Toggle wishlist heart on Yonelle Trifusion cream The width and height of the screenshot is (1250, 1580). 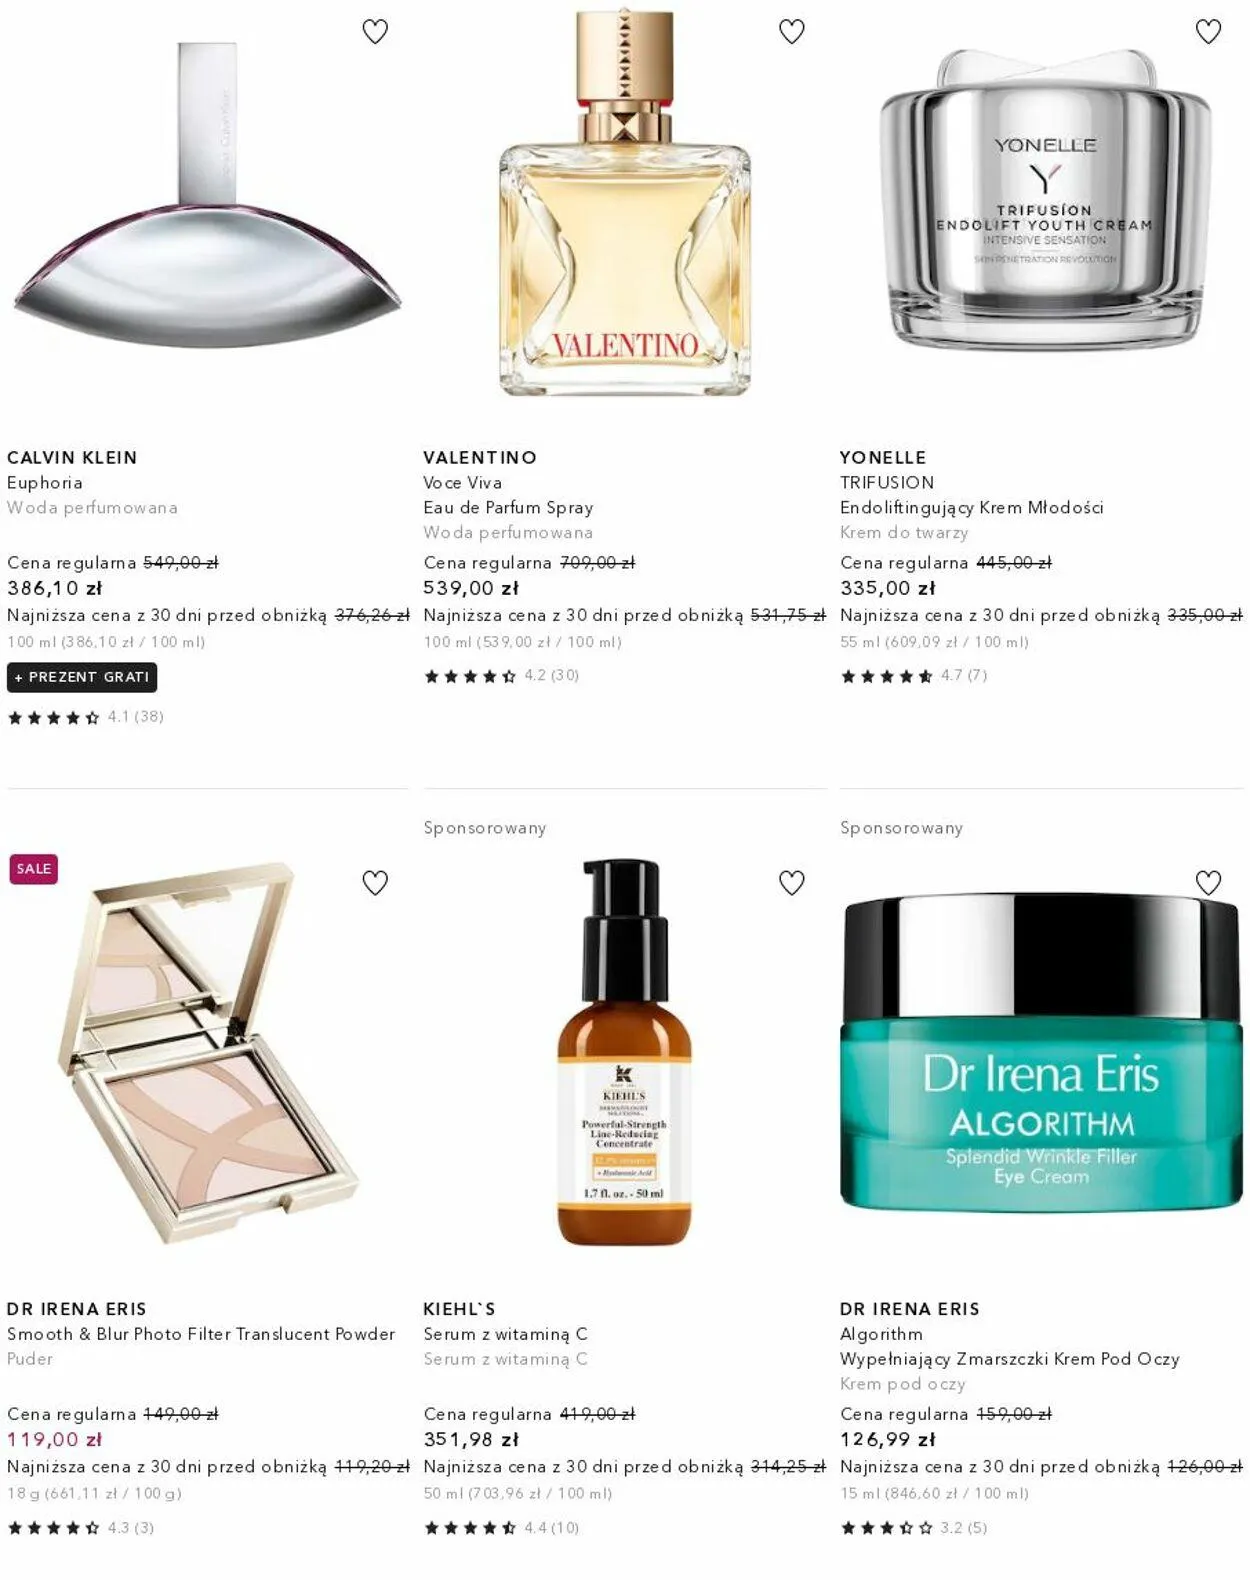(1208, 32)
